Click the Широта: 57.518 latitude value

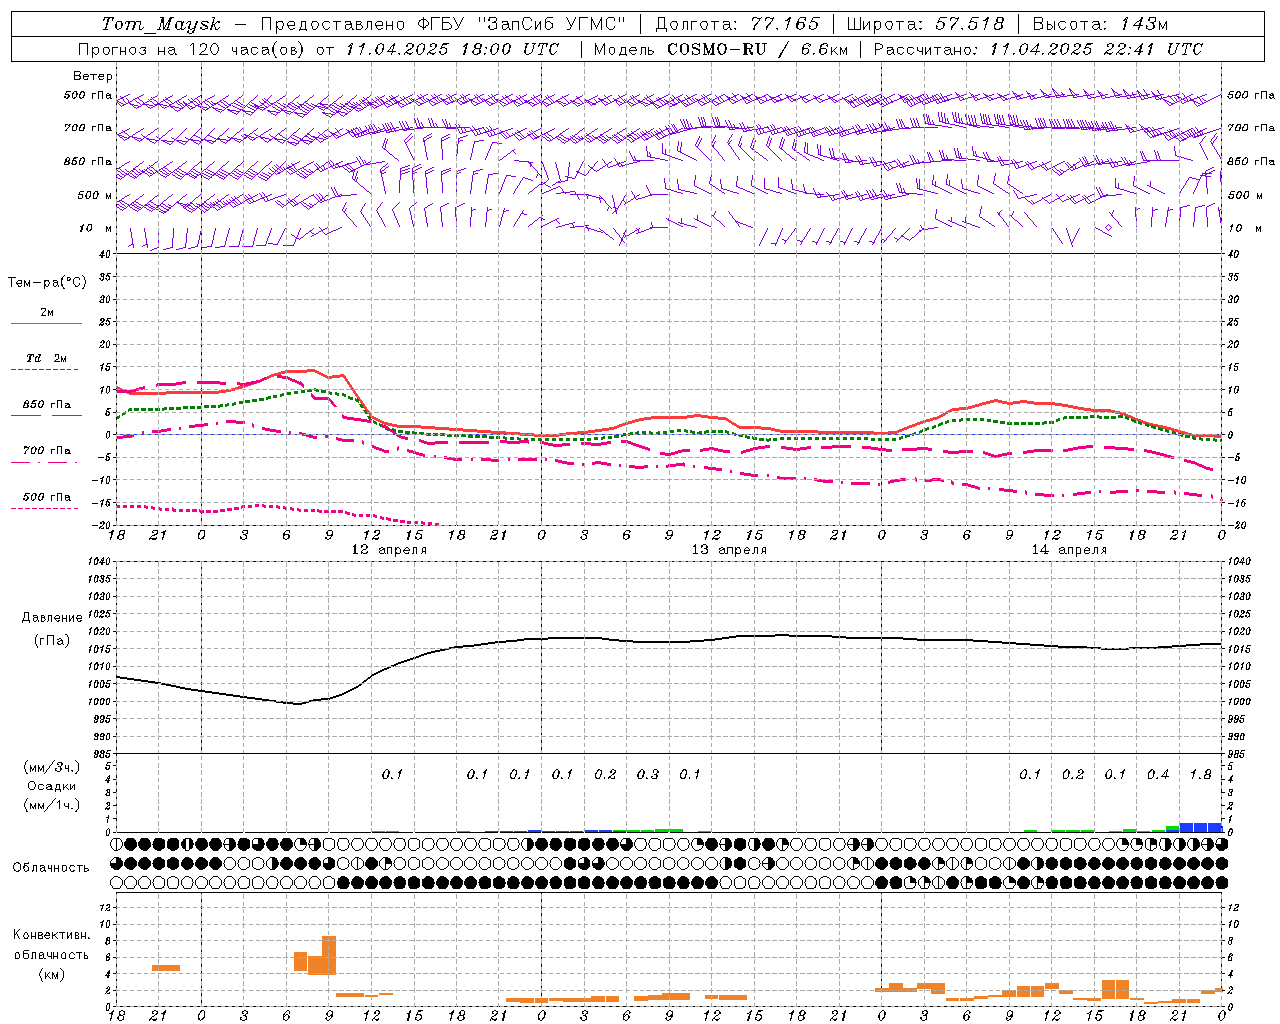click(x=925, y=24)
